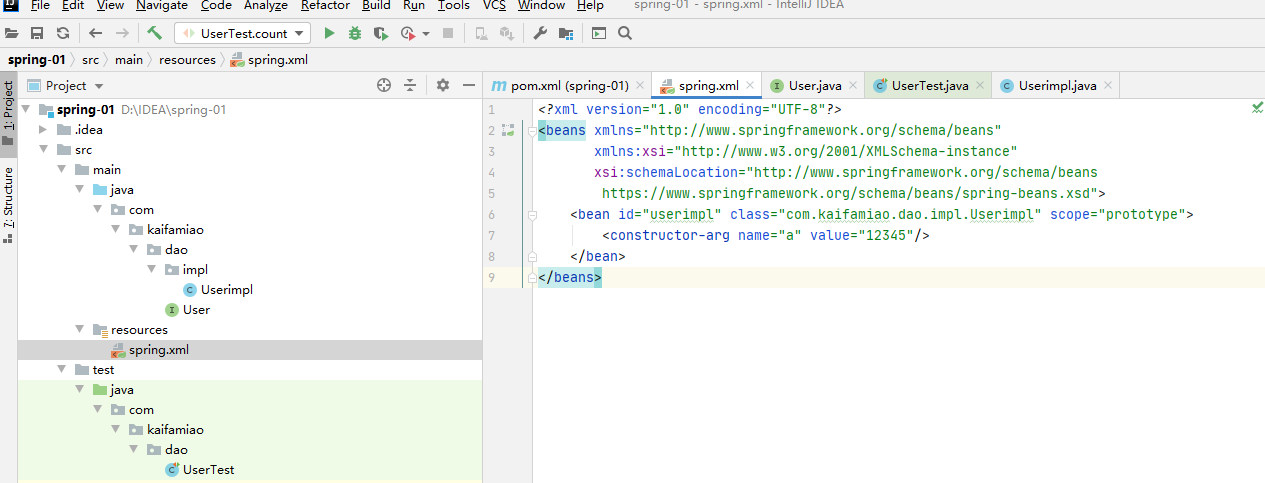Click line number 6 in gutter
The image size is (1265, 483).
coord(491,214)
